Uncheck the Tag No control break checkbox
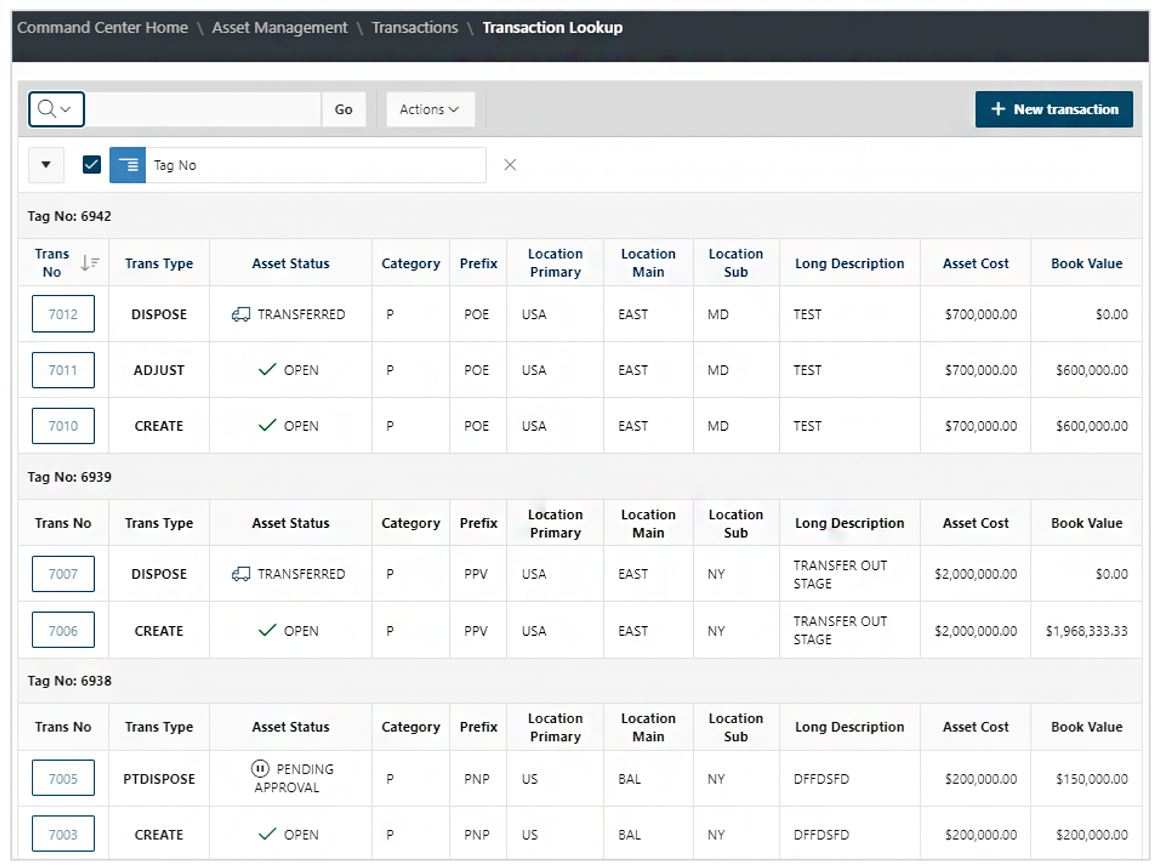This screenshot has width=1161, height=868. (91, 165)
